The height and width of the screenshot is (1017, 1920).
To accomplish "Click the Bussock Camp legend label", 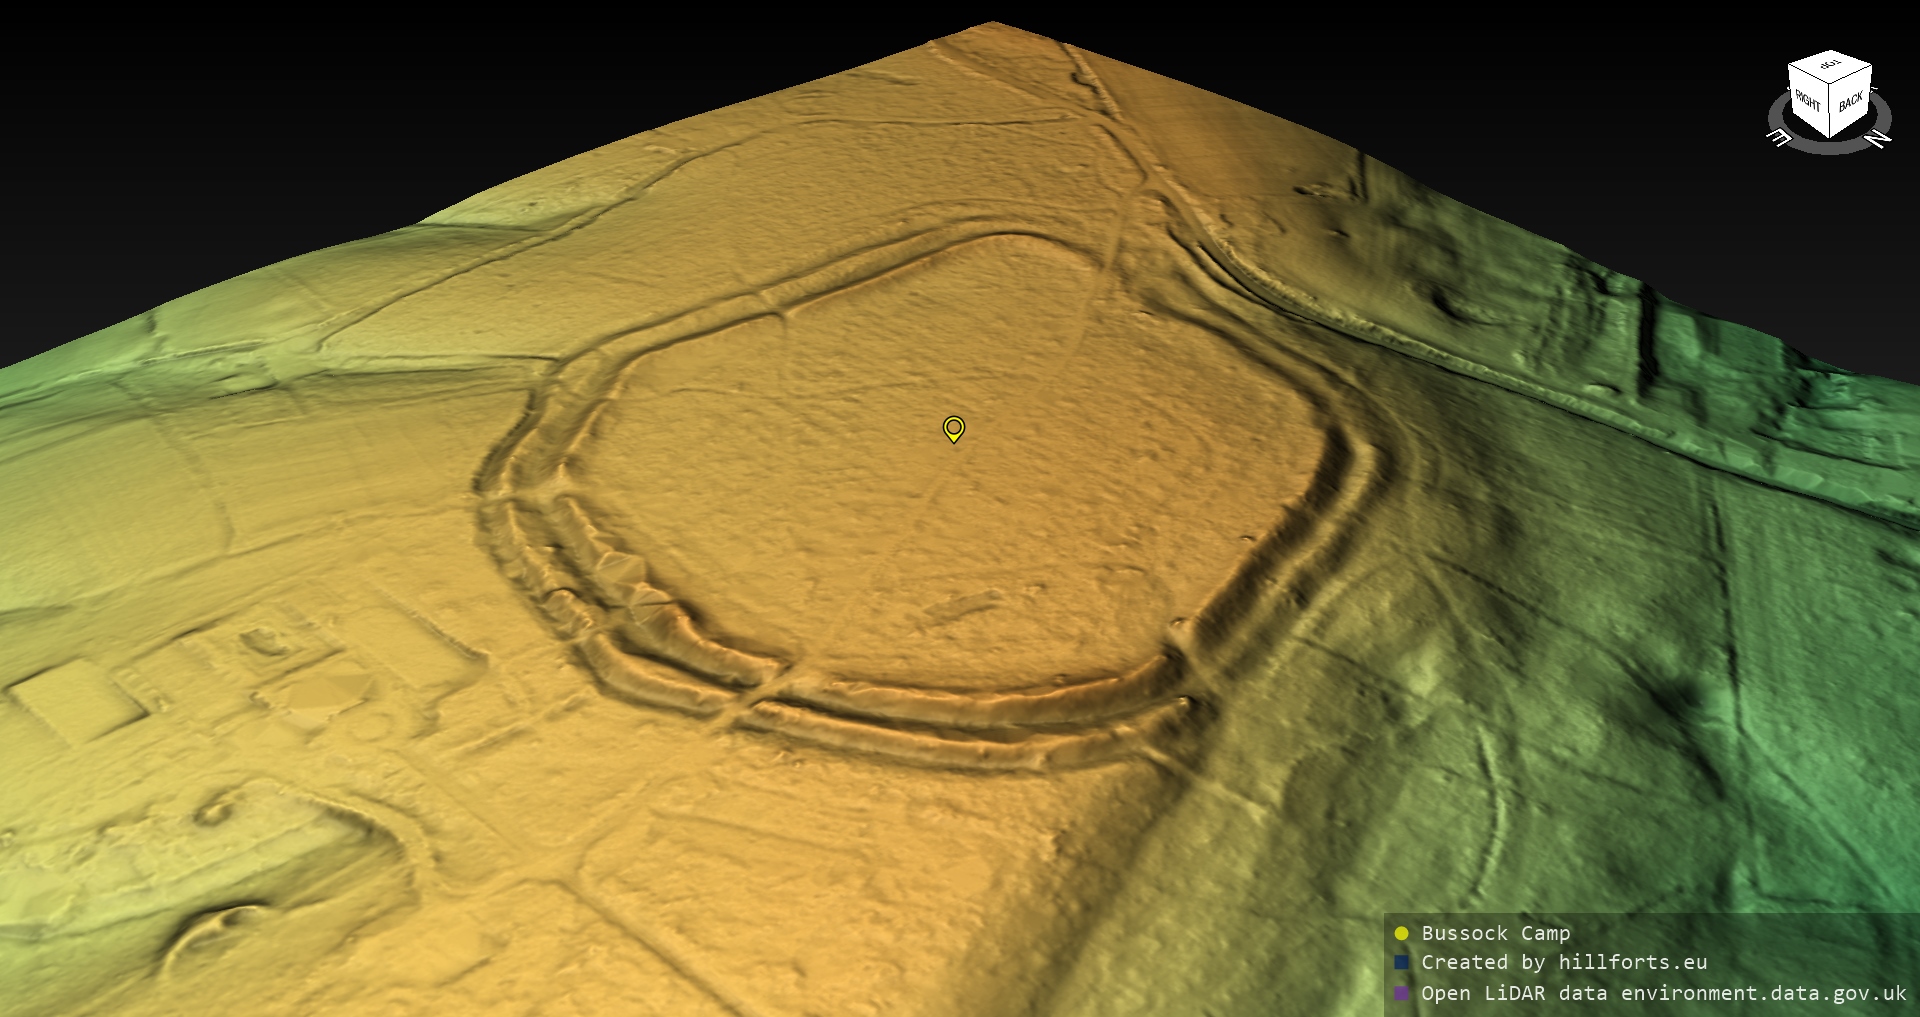I will (x=1495, y=934).
